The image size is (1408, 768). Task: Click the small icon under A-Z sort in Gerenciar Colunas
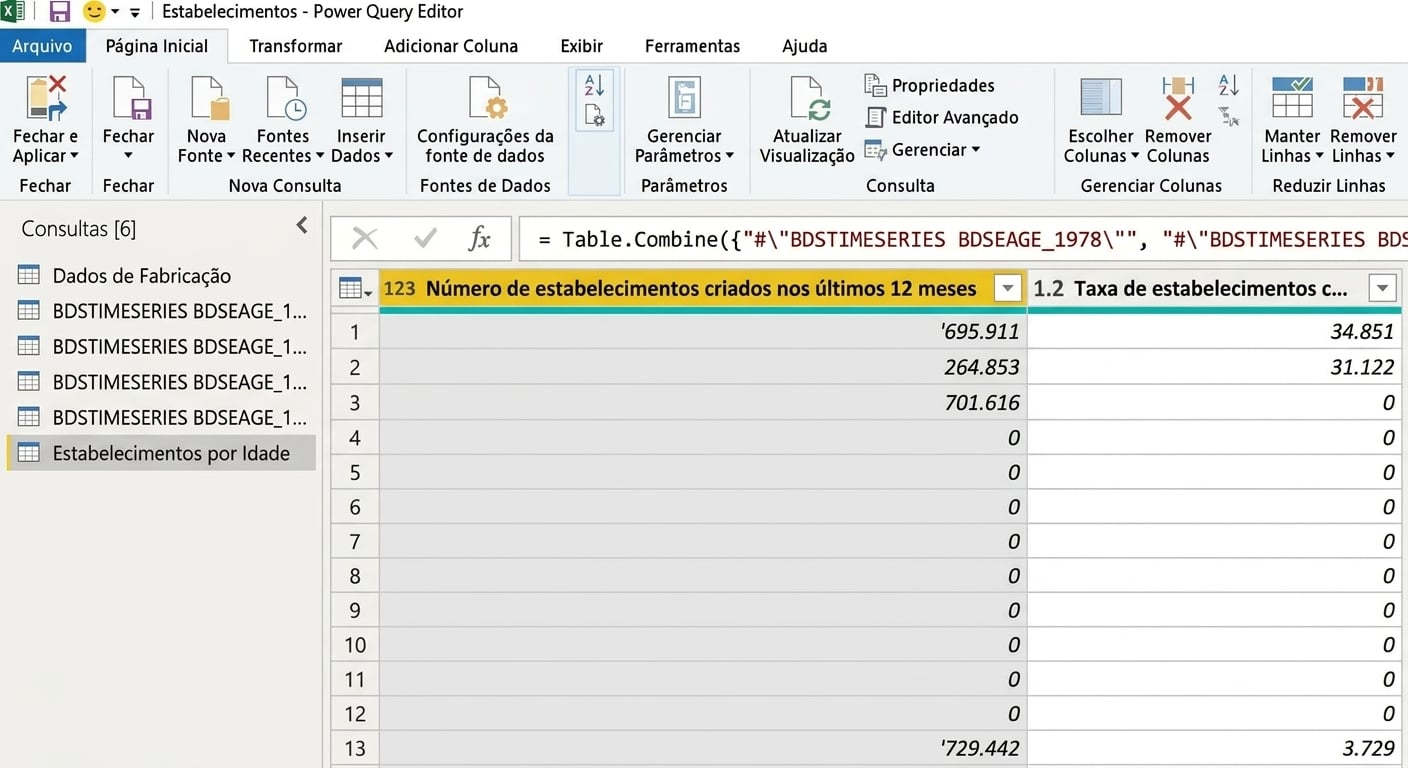coord(1229,116)
